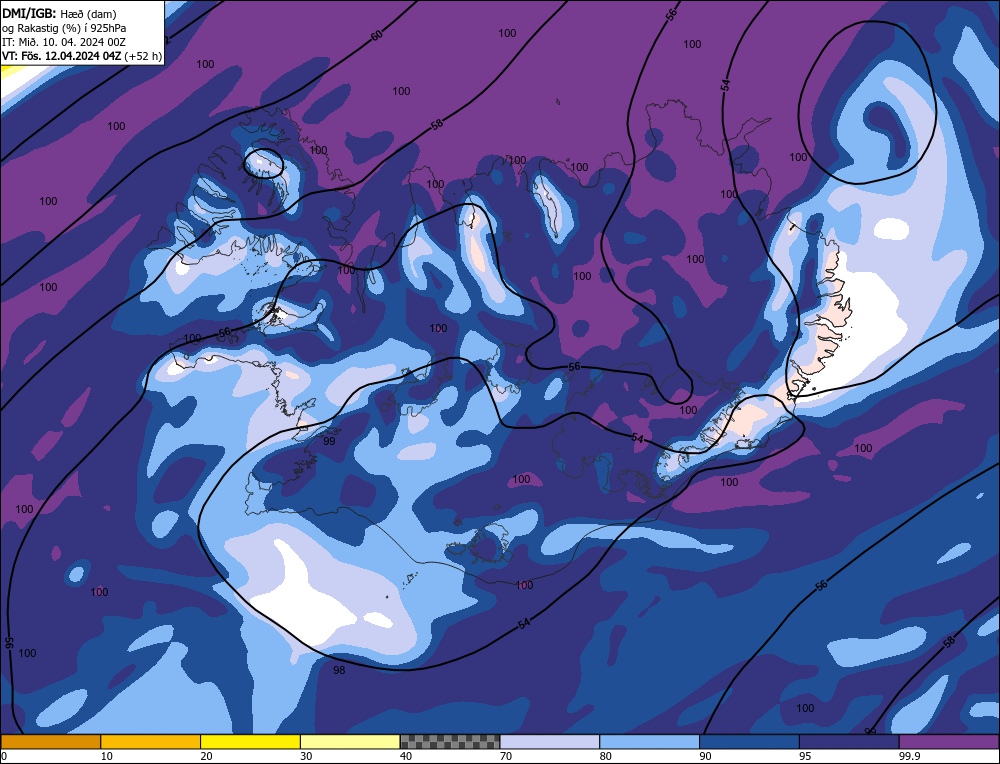Click the dark navy 95–99.9 legend swatch
Screen dimensions: 1000x764
(x=849, y=742)
